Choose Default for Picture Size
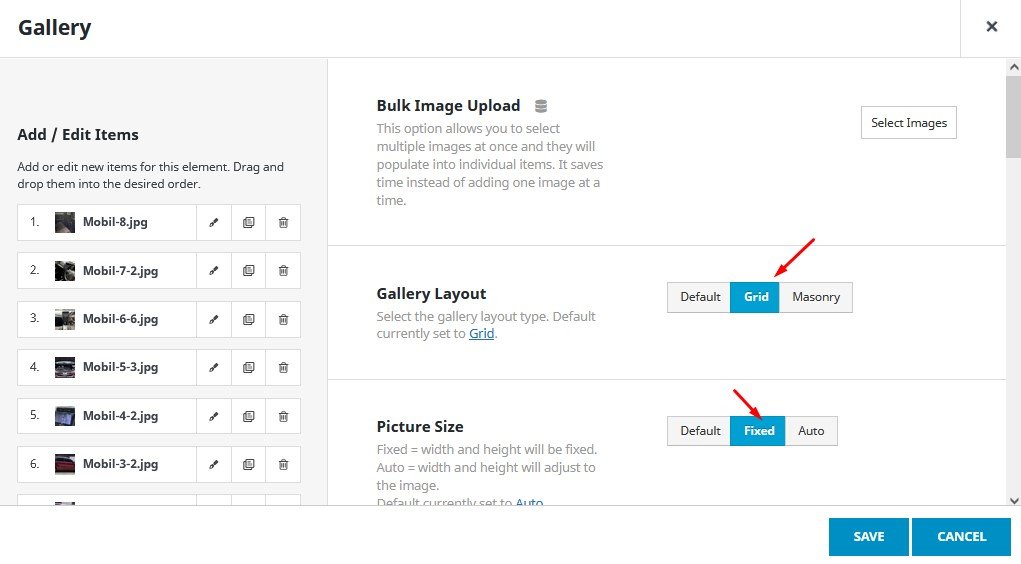The image size is (1021, 564). (x=700, y=431)
